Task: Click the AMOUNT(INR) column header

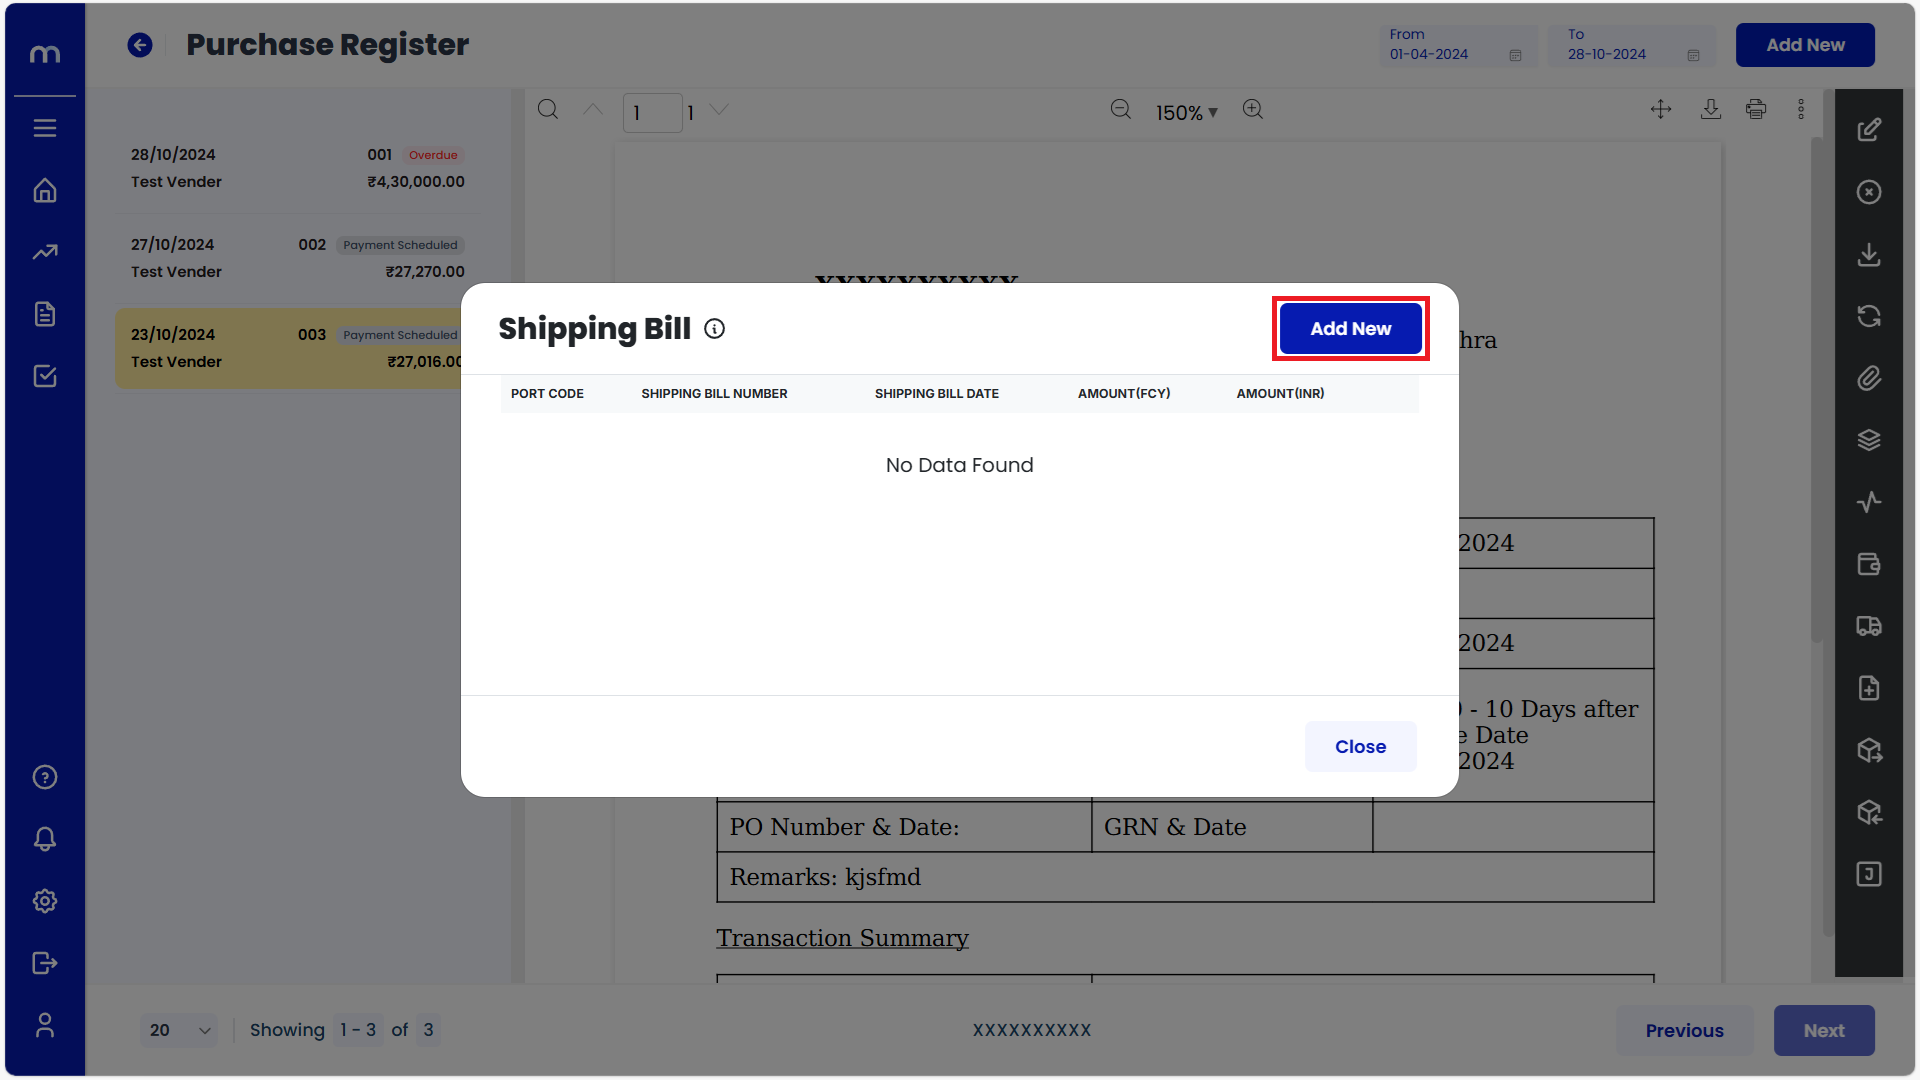Action: tap(1280, 394)
